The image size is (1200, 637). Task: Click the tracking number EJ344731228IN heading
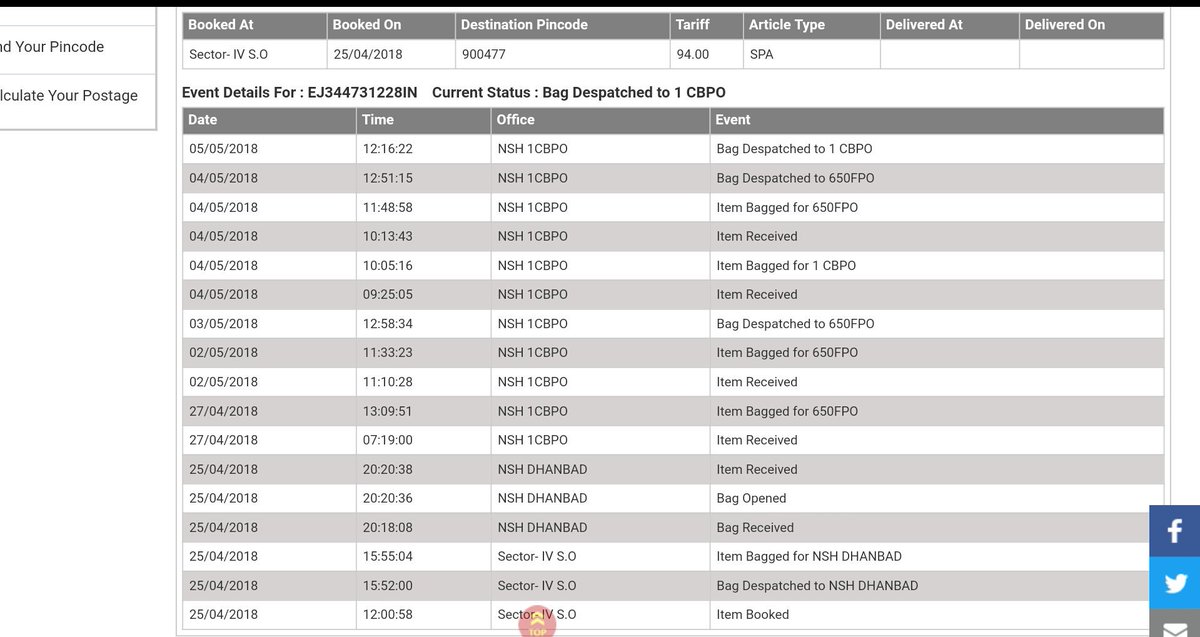[x=362, y=92]
